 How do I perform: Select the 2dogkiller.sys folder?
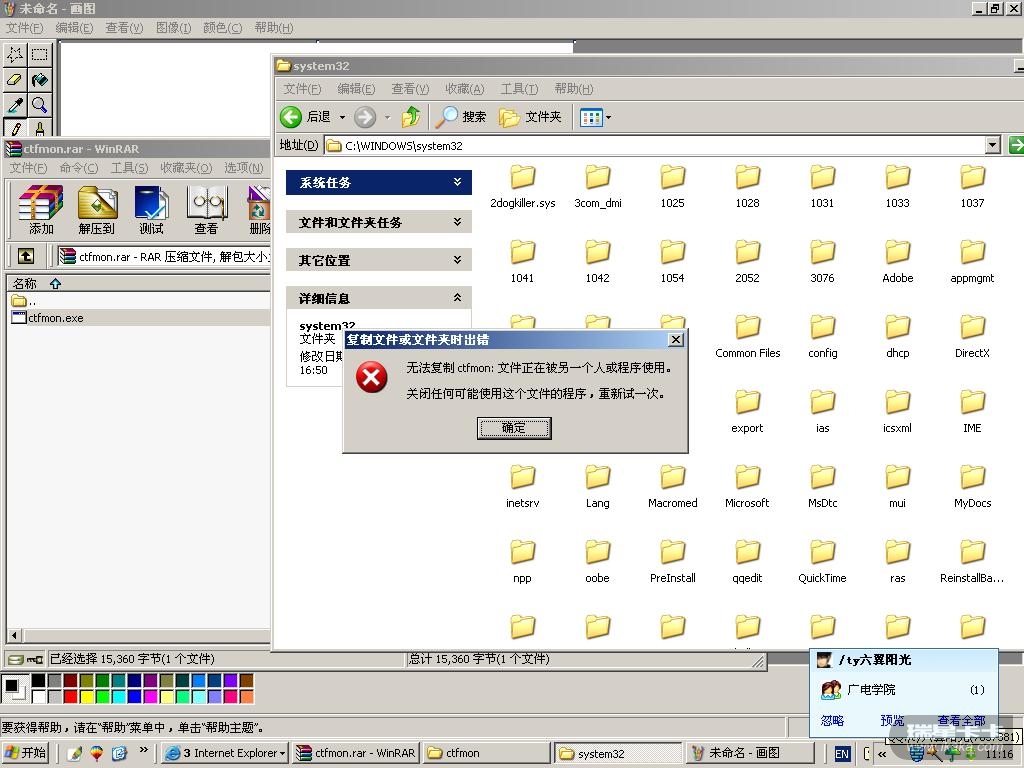(x=522, y=187)
